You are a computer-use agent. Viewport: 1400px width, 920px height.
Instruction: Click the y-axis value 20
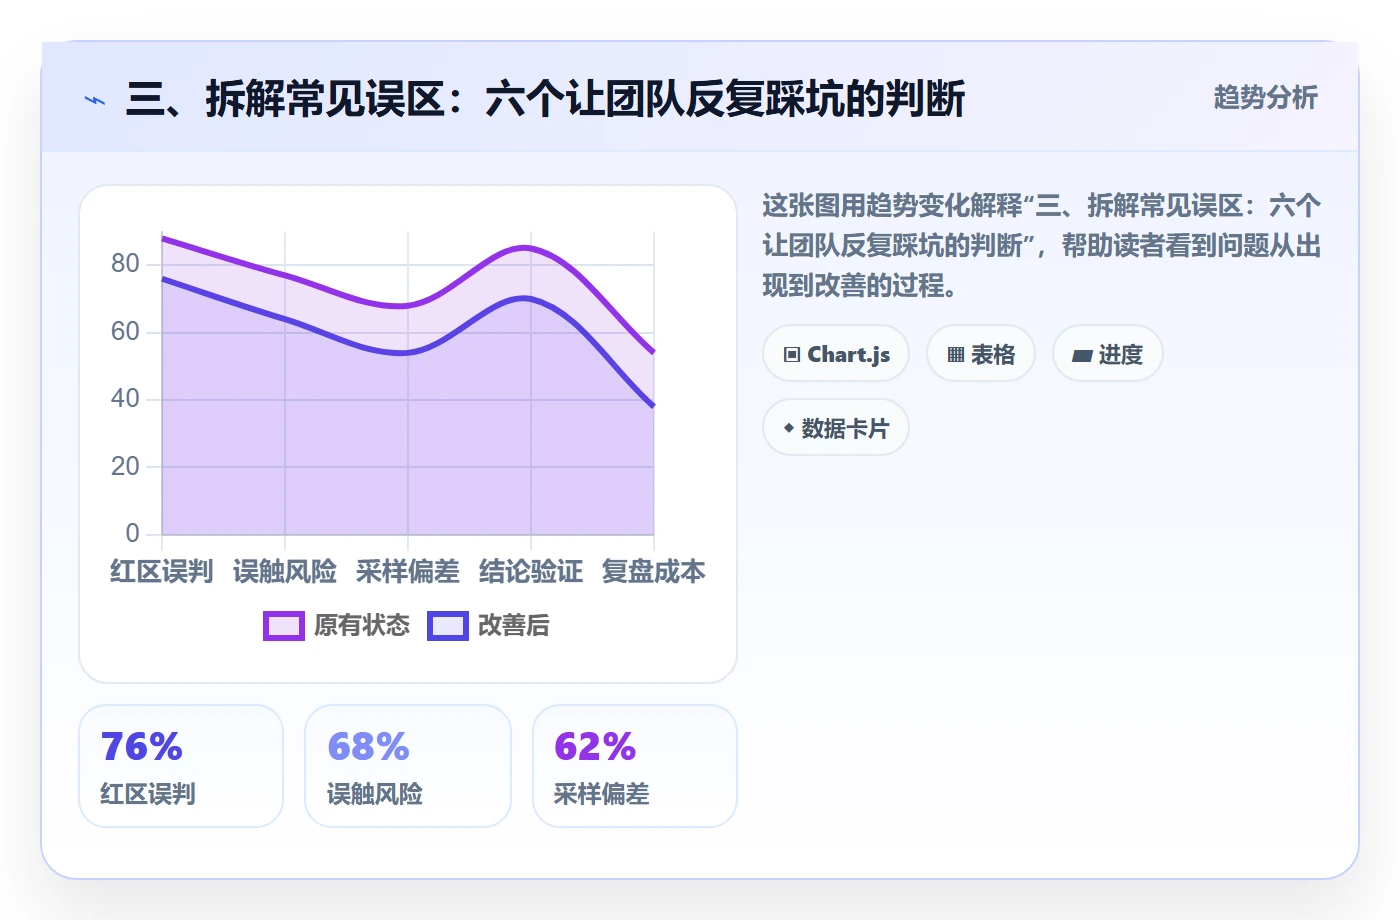pos(125,467)
